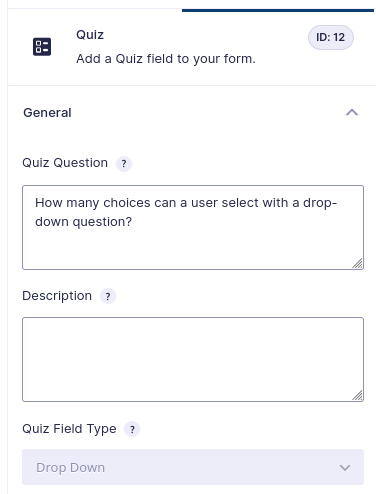Focus the empty Description text area
This screenshot has width=376, height=494.
pos(193,359)
